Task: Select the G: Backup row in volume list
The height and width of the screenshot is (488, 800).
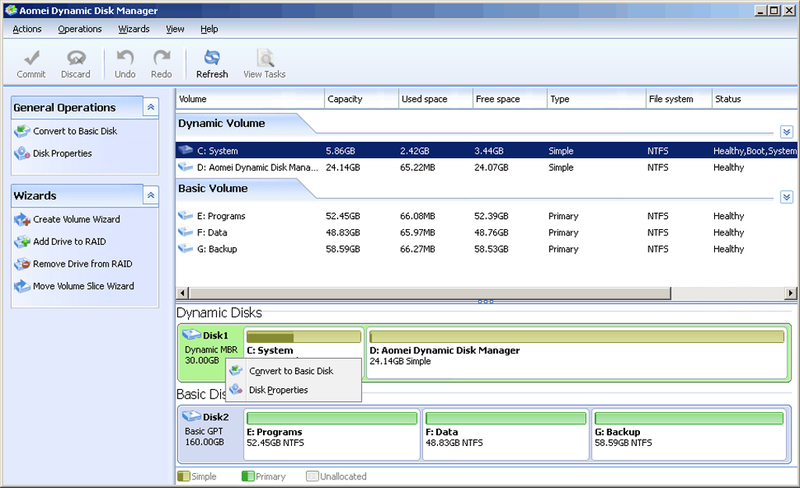Action: (x=486, y=249)
